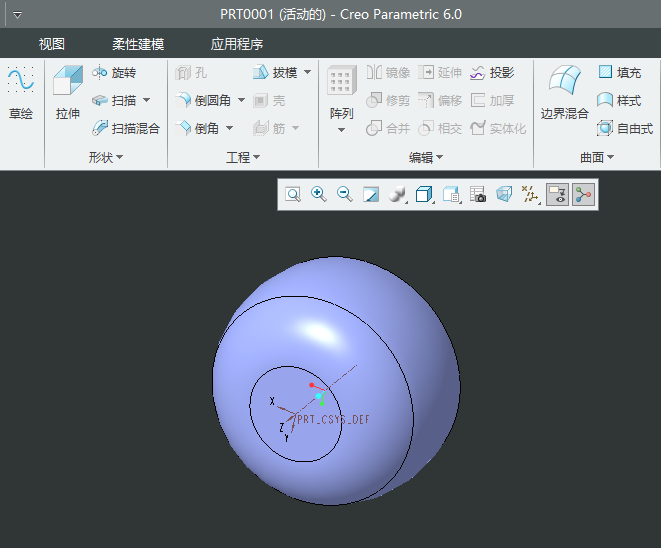Click the perspective view icon

point(504,195)
